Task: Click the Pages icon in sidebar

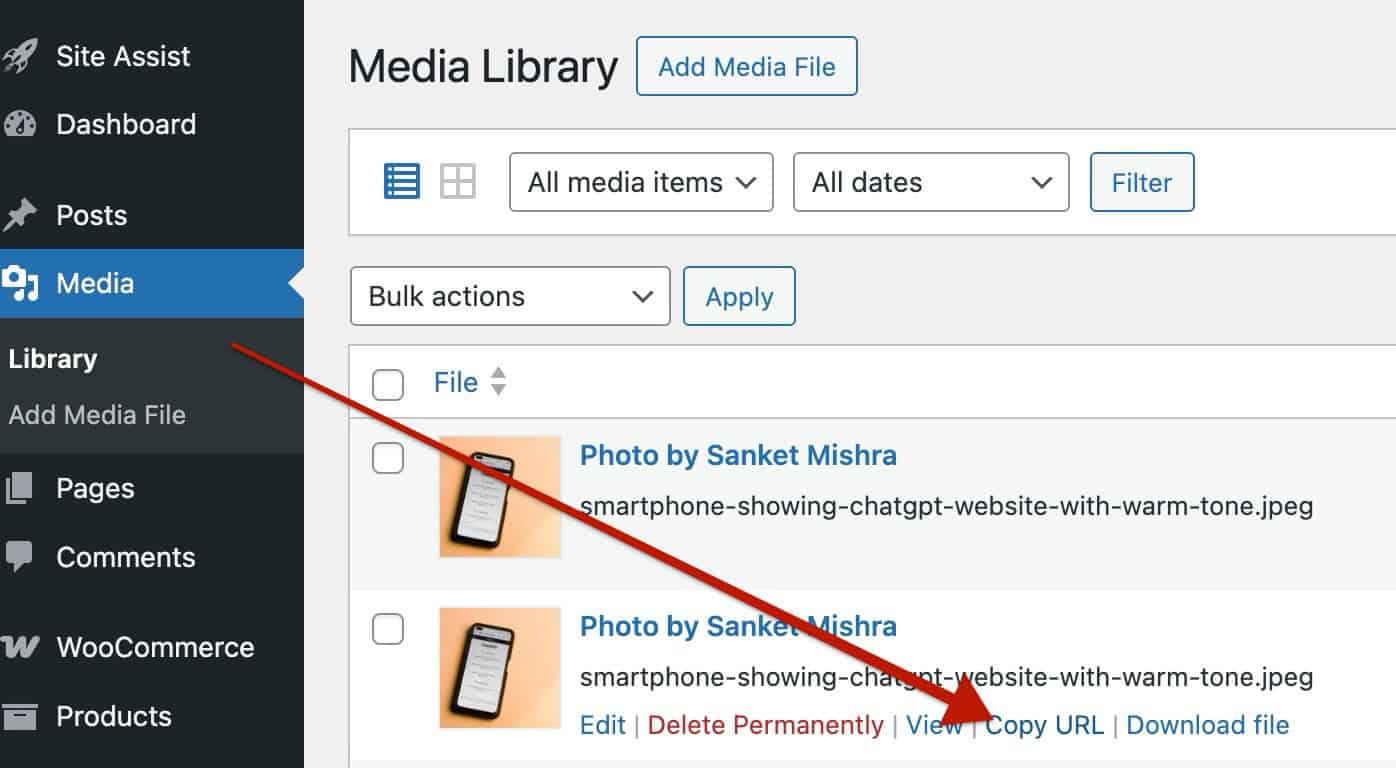Action: [20, 488]
